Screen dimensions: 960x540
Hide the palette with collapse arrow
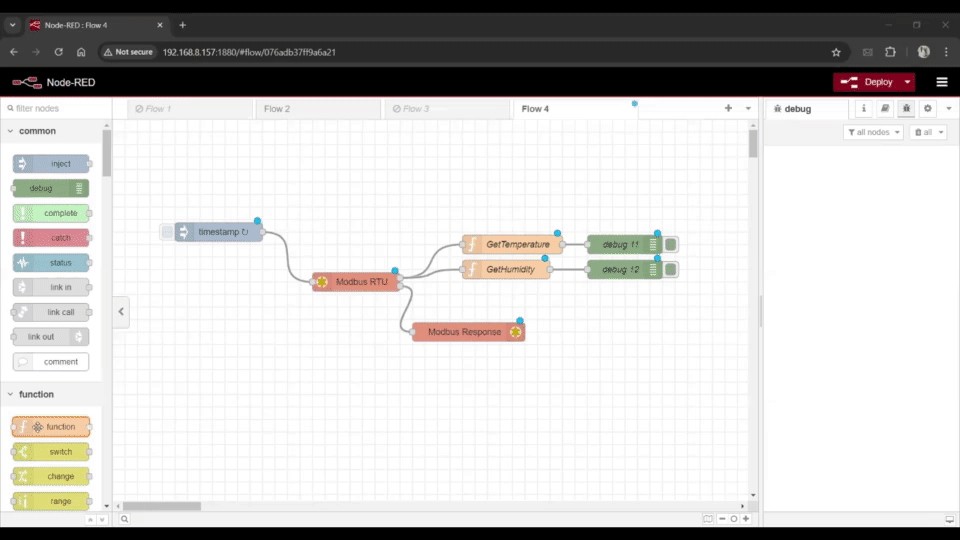pos(121,312)
